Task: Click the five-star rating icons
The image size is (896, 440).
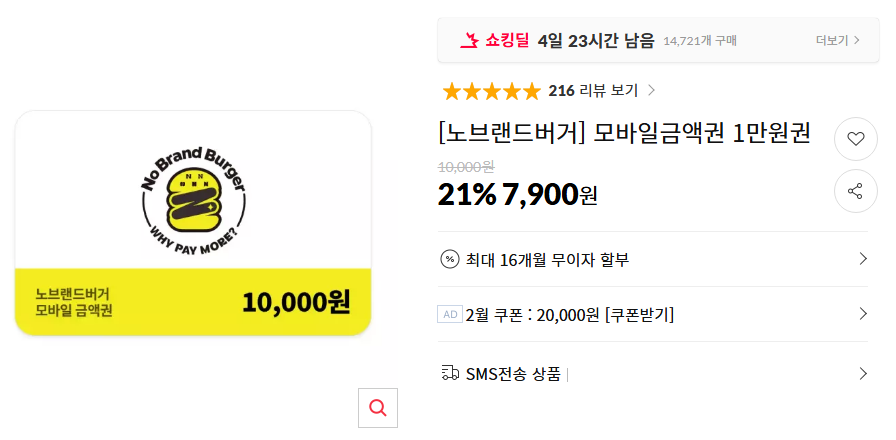Action: pyautogui.click(x=491, y=91)
